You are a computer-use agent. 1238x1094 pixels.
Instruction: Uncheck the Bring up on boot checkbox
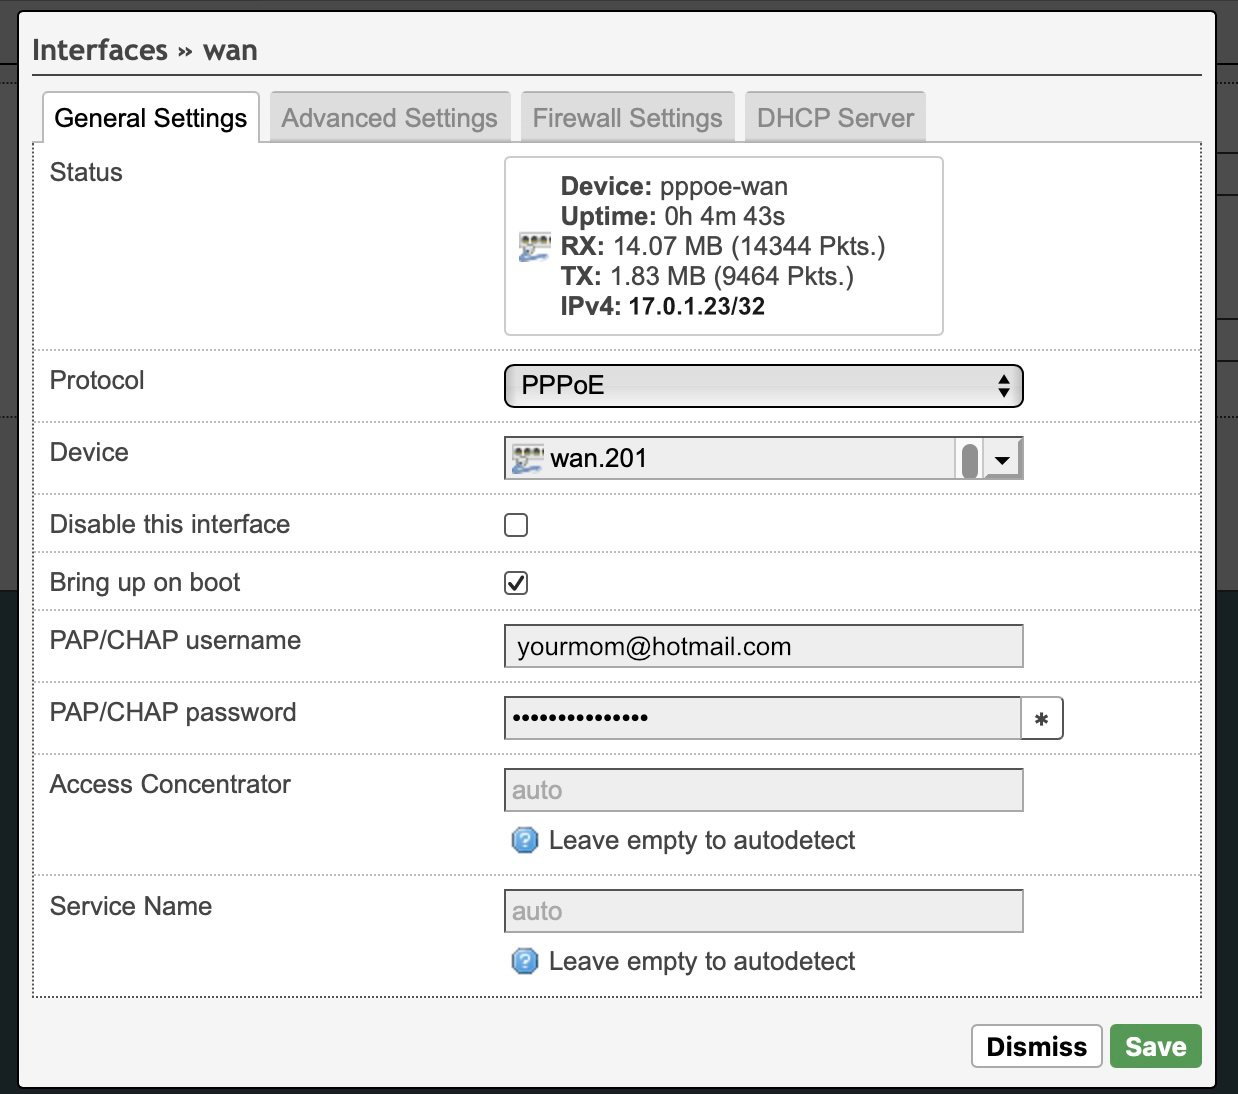(516, 583)
